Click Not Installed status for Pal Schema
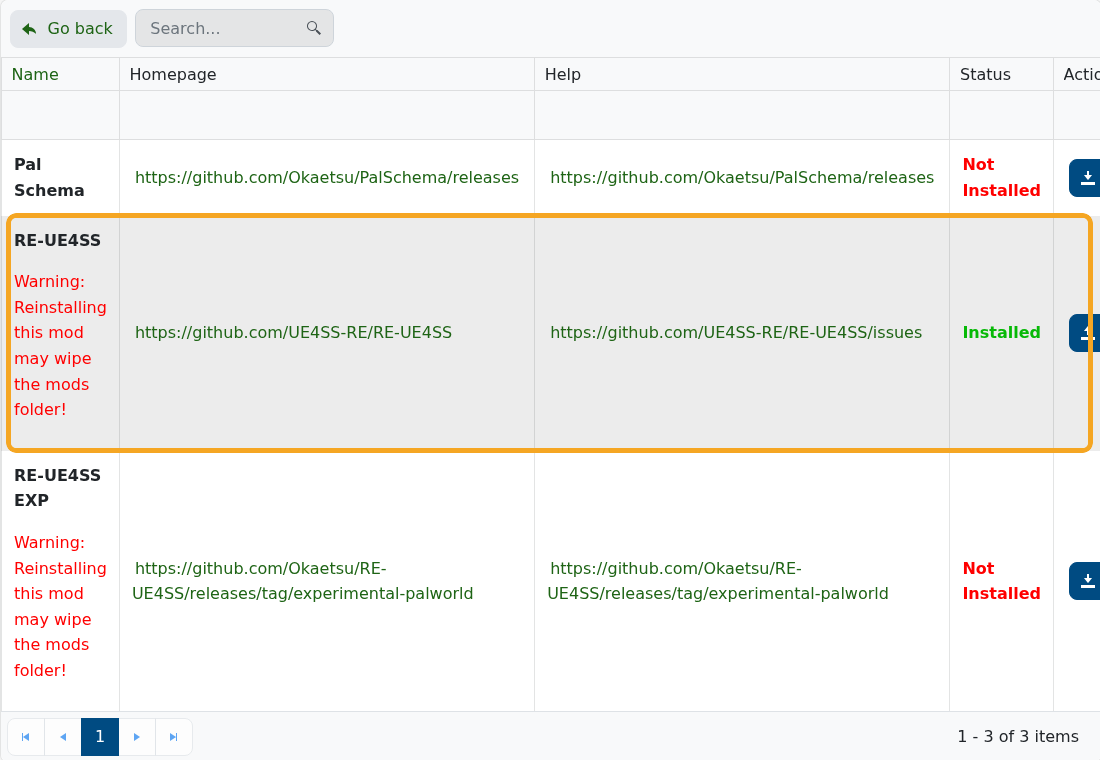 point(1001,178)
